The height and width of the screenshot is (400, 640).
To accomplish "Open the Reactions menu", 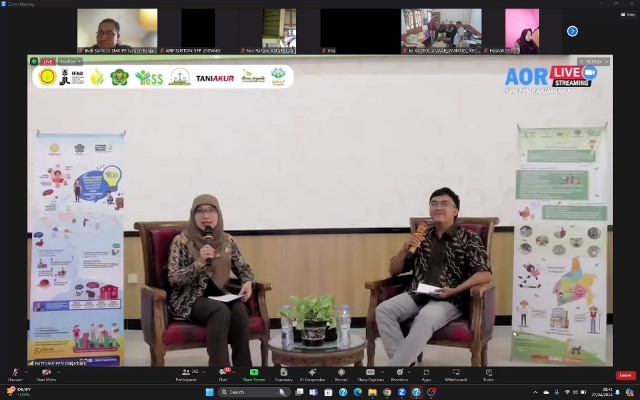I will pyautogui.click(x=400, y=375).
